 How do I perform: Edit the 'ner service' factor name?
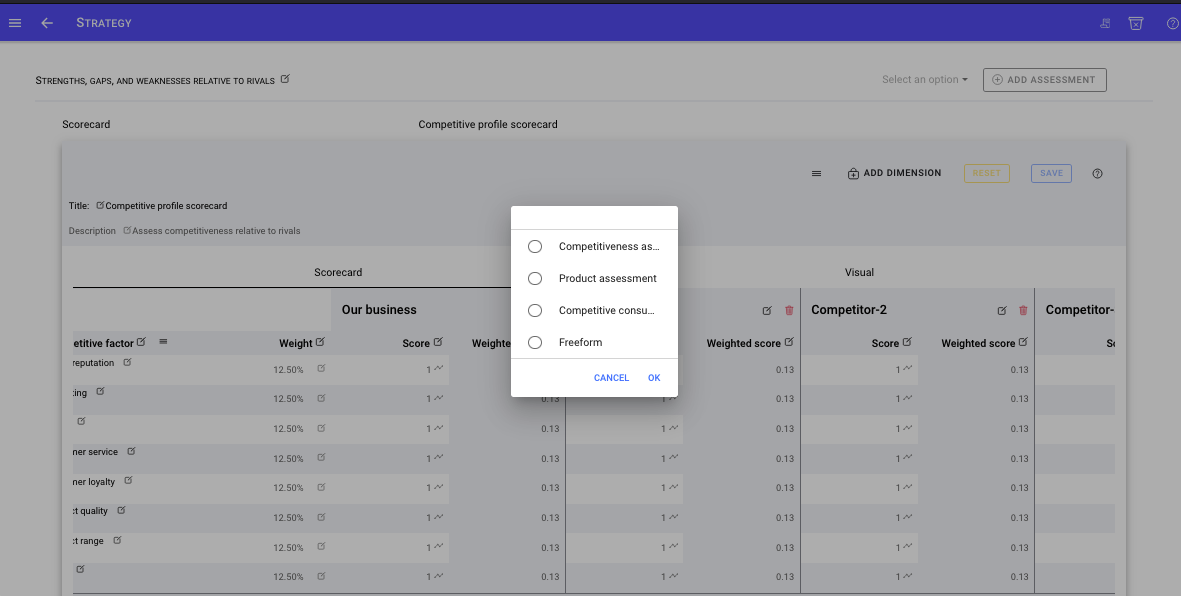click(131, 451)
